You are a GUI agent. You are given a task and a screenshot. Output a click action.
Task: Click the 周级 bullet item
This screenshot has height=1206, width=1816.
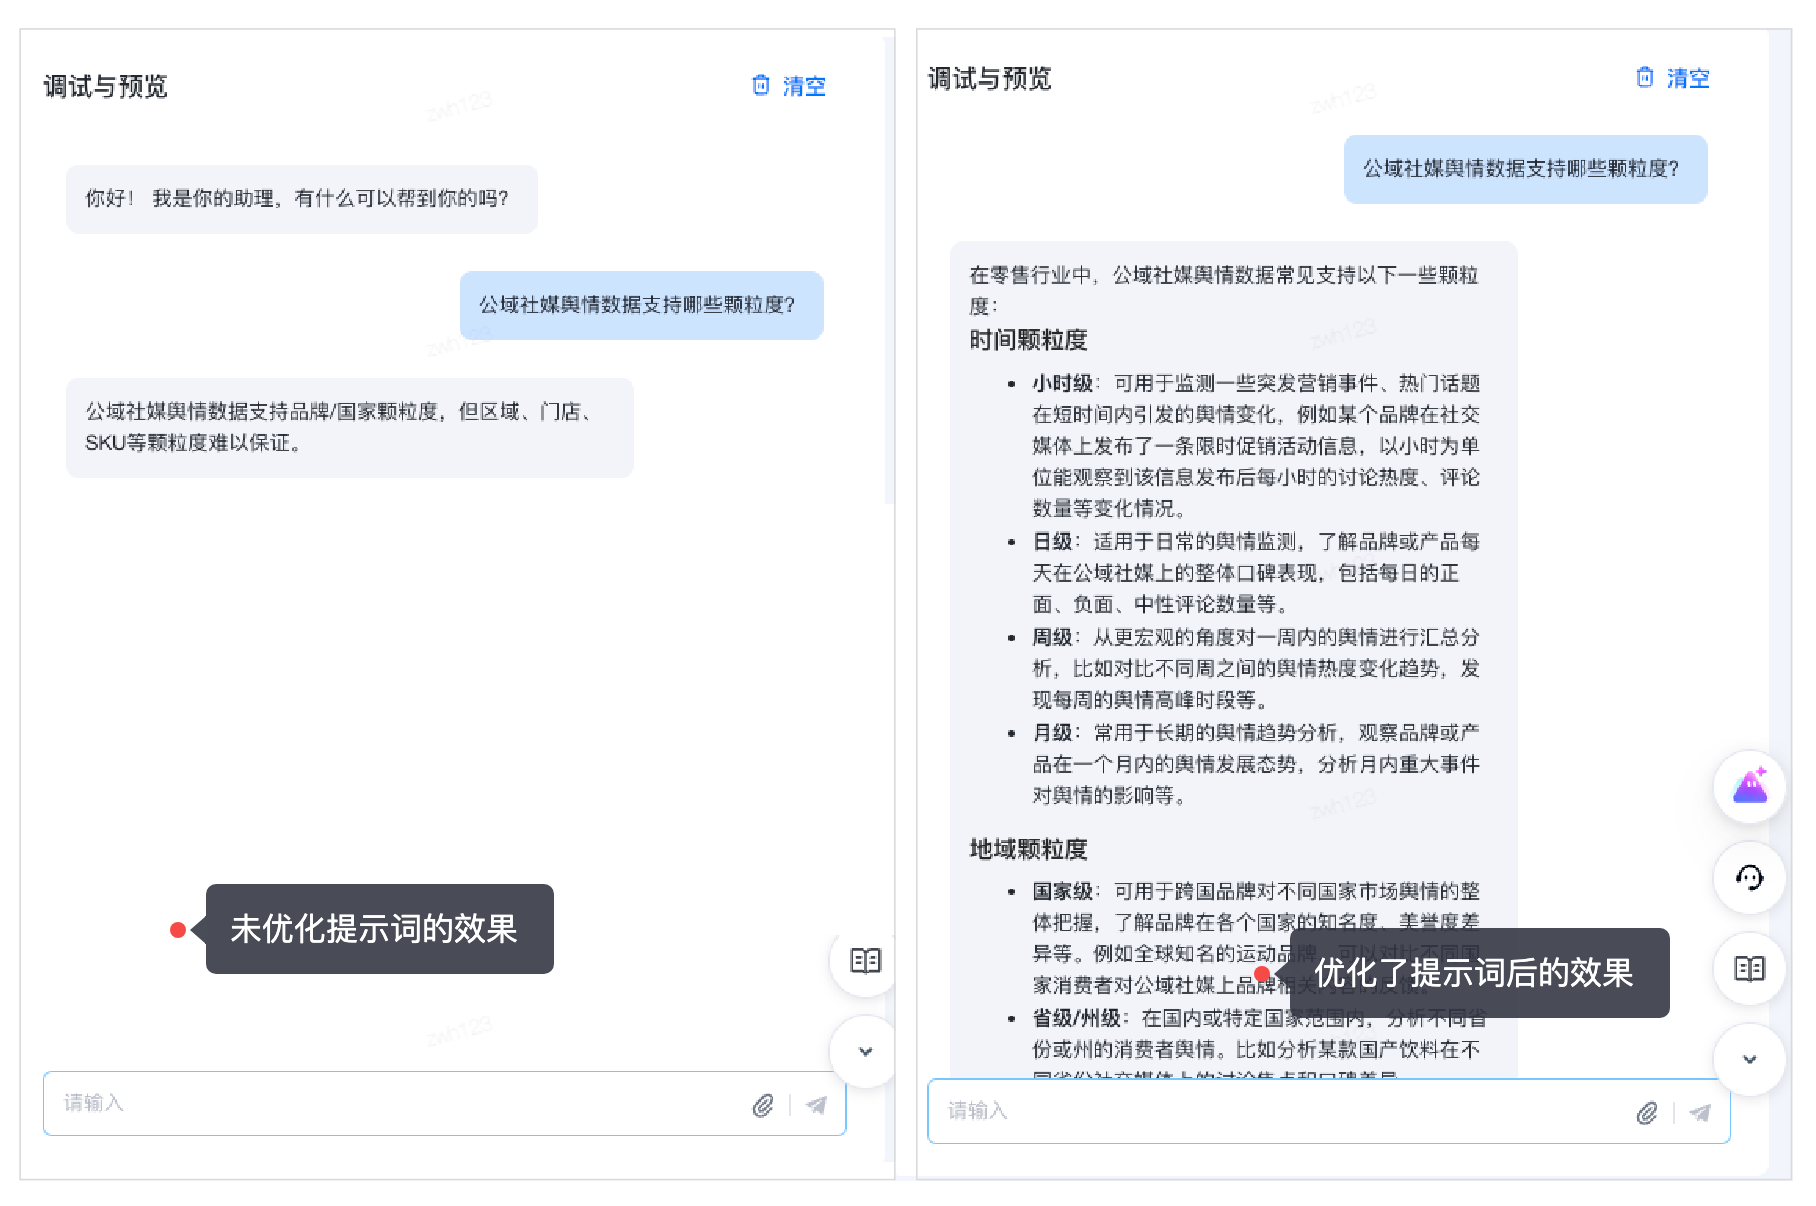[x=1256, y=668]
